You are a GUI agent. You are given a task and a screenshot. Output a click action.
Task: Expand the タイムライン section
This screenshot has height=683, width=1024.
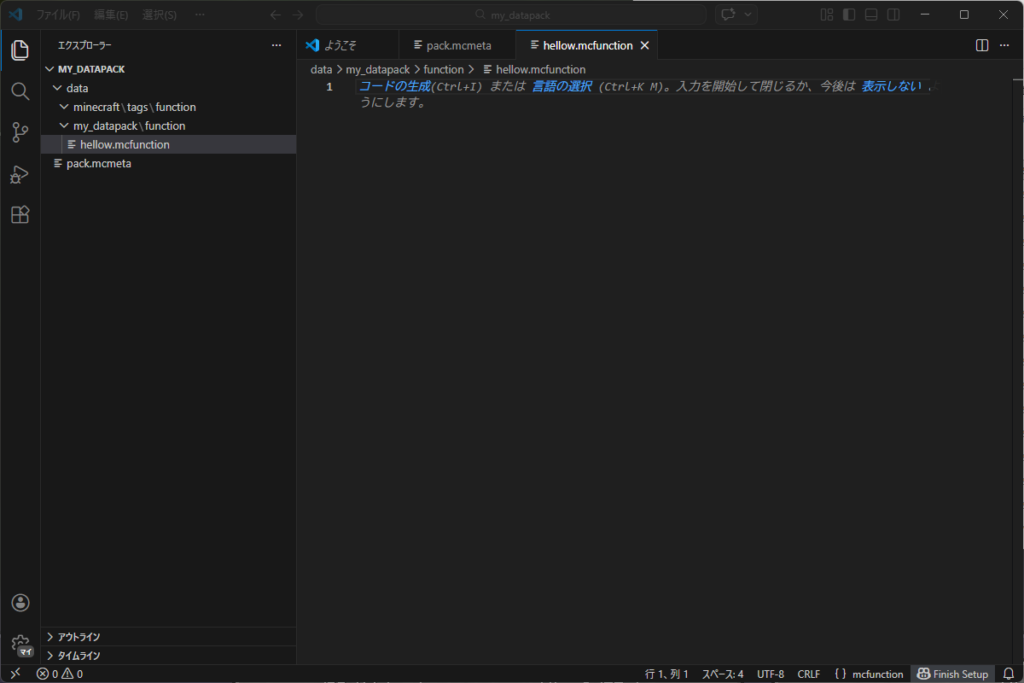click(80, 655)
